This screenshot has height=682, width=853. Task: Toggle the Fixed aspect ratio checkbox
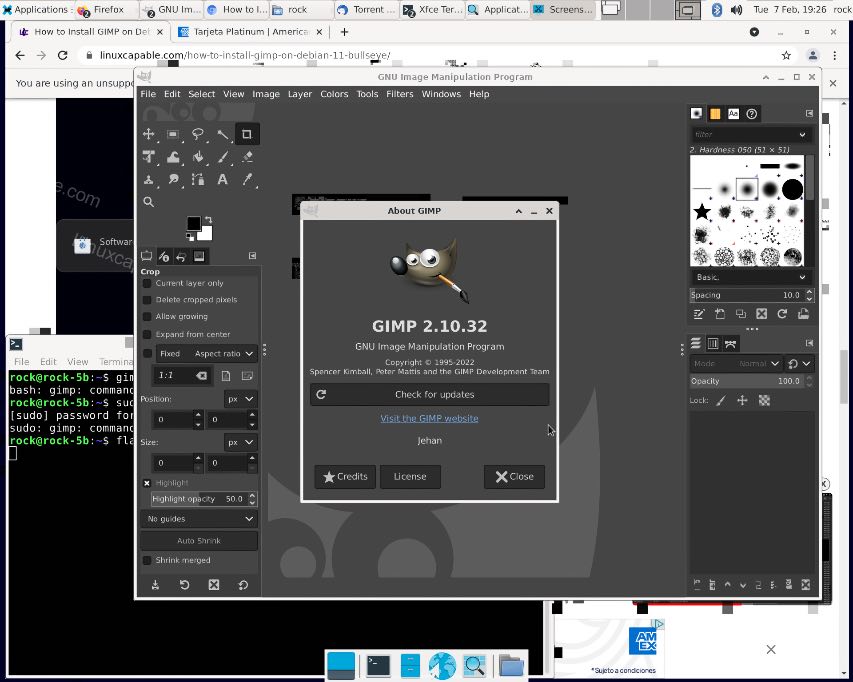pyautogui.click(x=147, y=354)
